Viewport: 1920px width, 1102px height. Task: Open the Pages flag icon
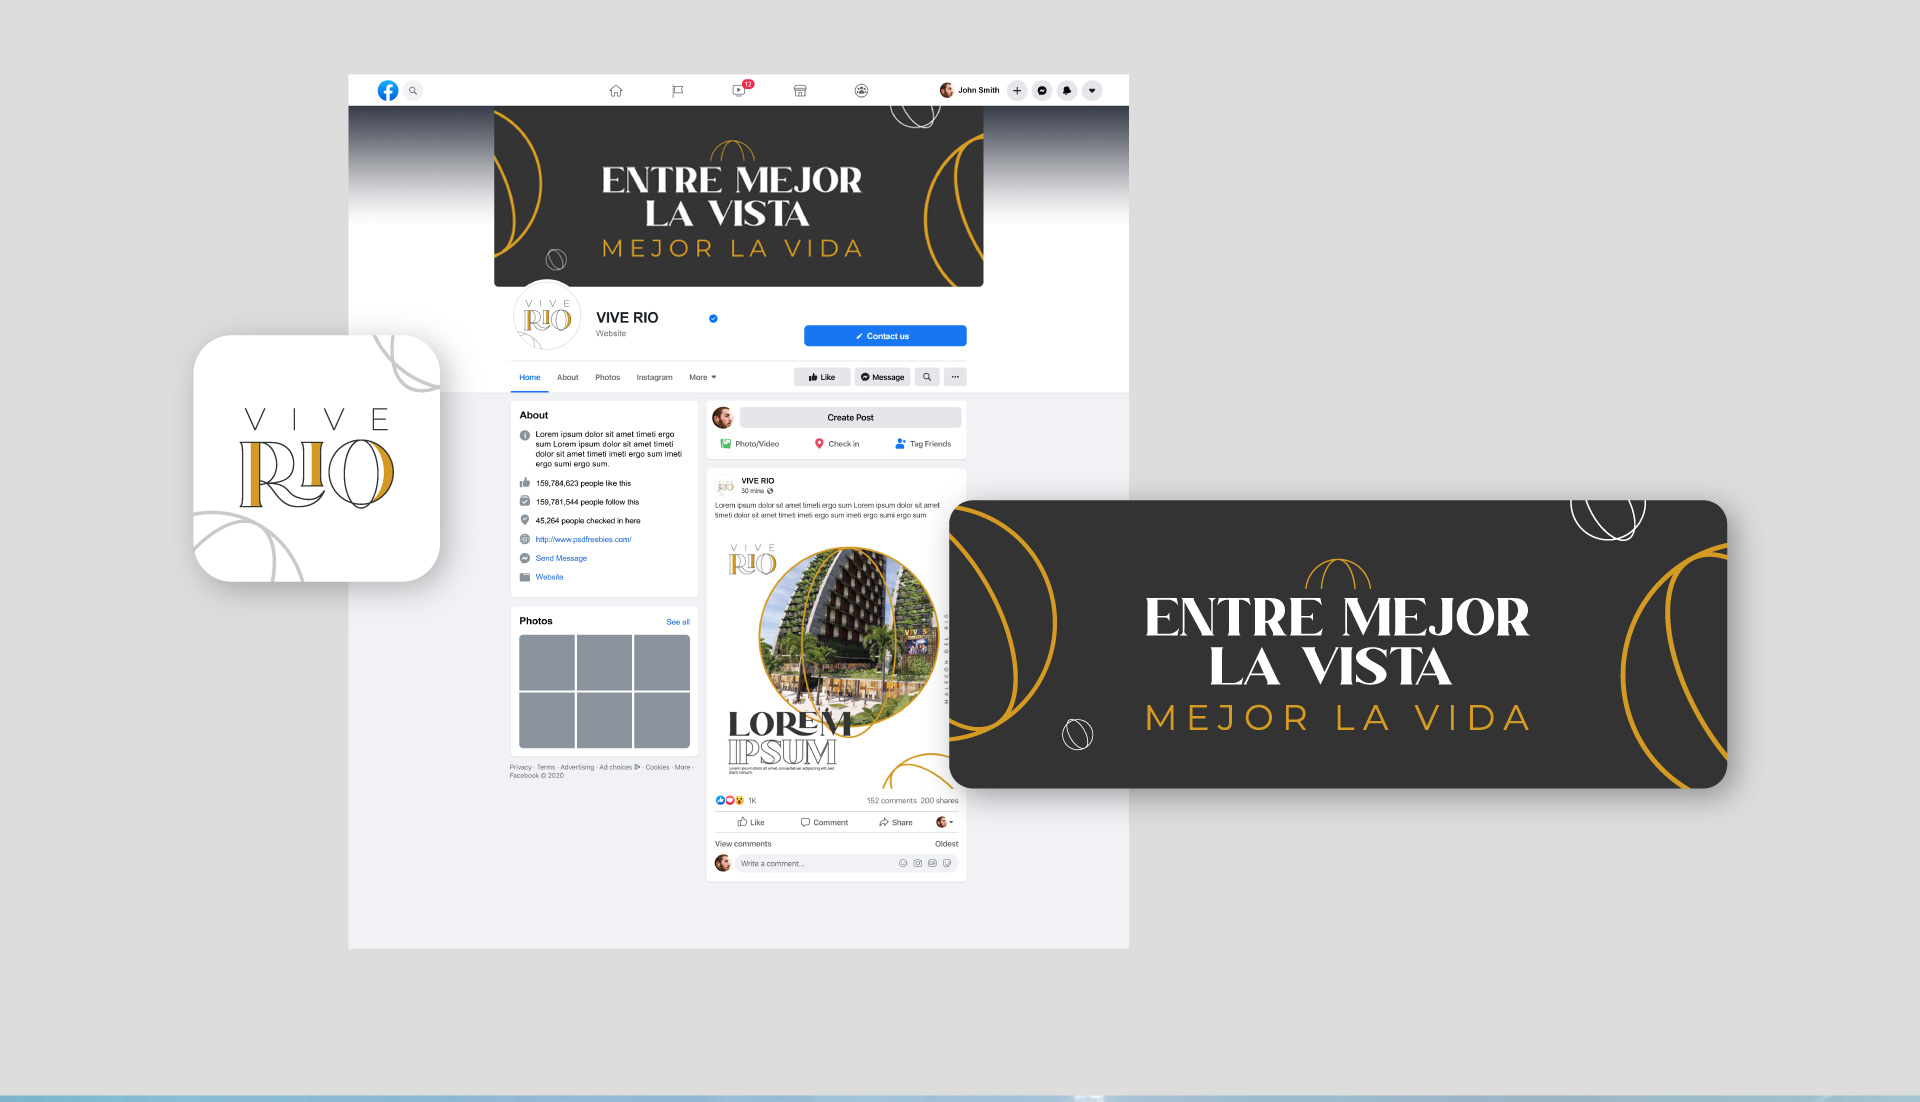tap(677, 91)
